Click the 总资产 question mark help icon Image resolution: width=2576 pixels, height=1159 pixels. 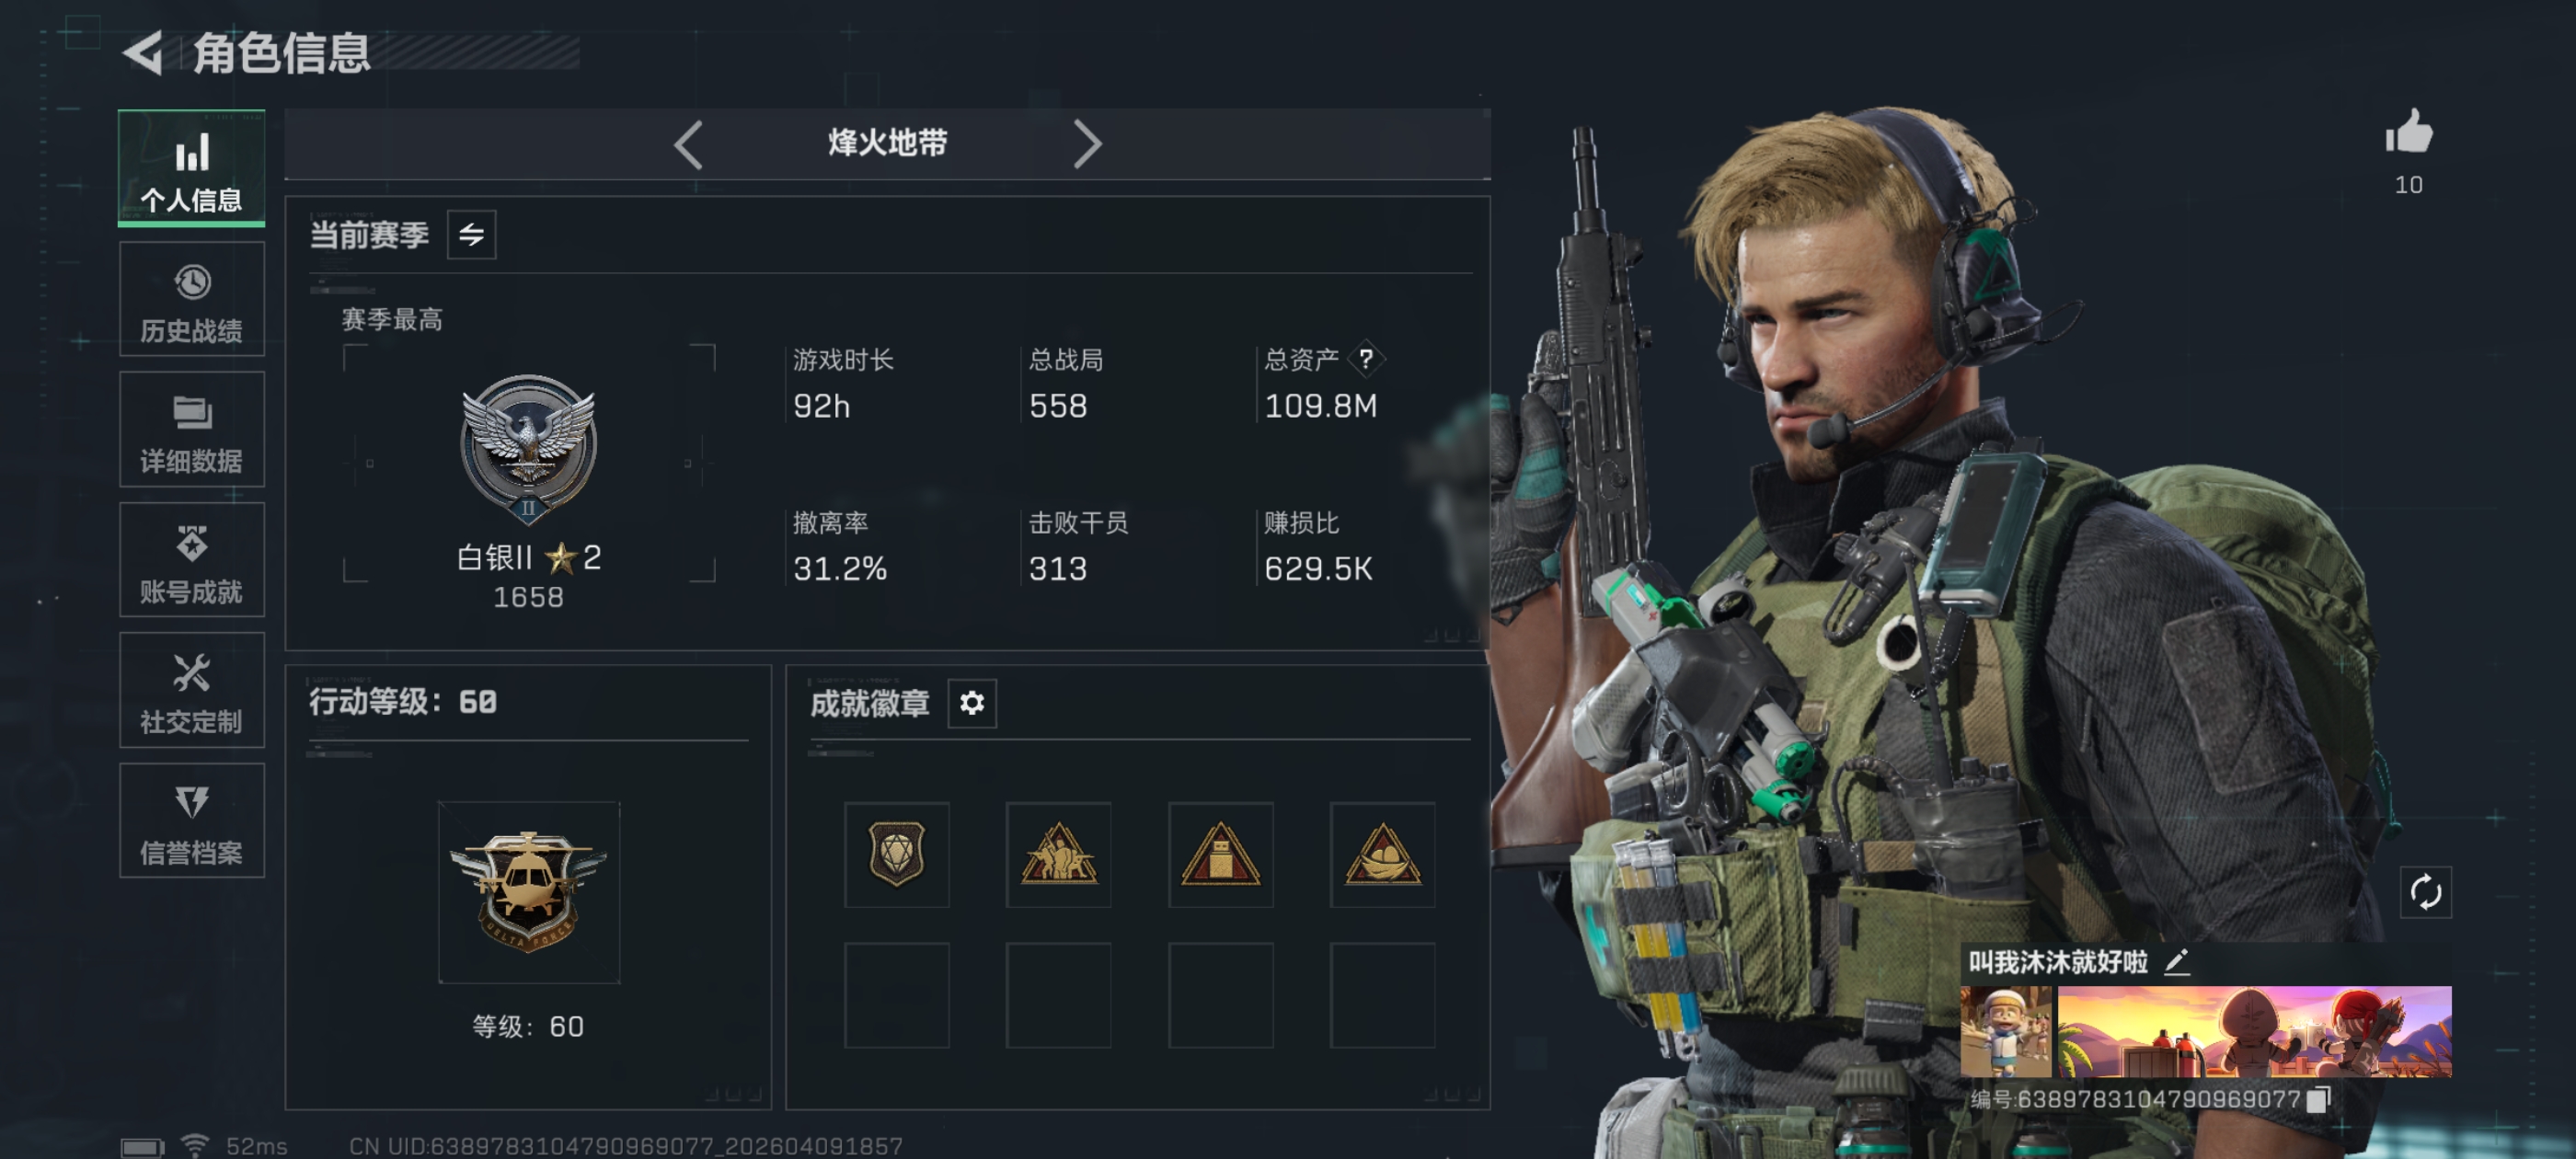tap(1365, 359)
